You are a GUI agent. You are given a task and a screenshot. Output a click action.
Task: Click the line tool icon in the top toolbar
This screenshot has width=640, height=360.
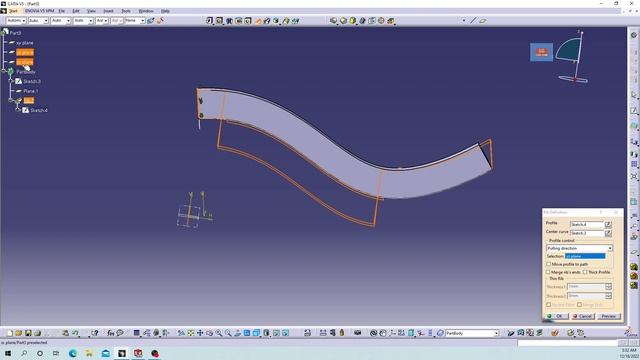(x=473, y=20)
